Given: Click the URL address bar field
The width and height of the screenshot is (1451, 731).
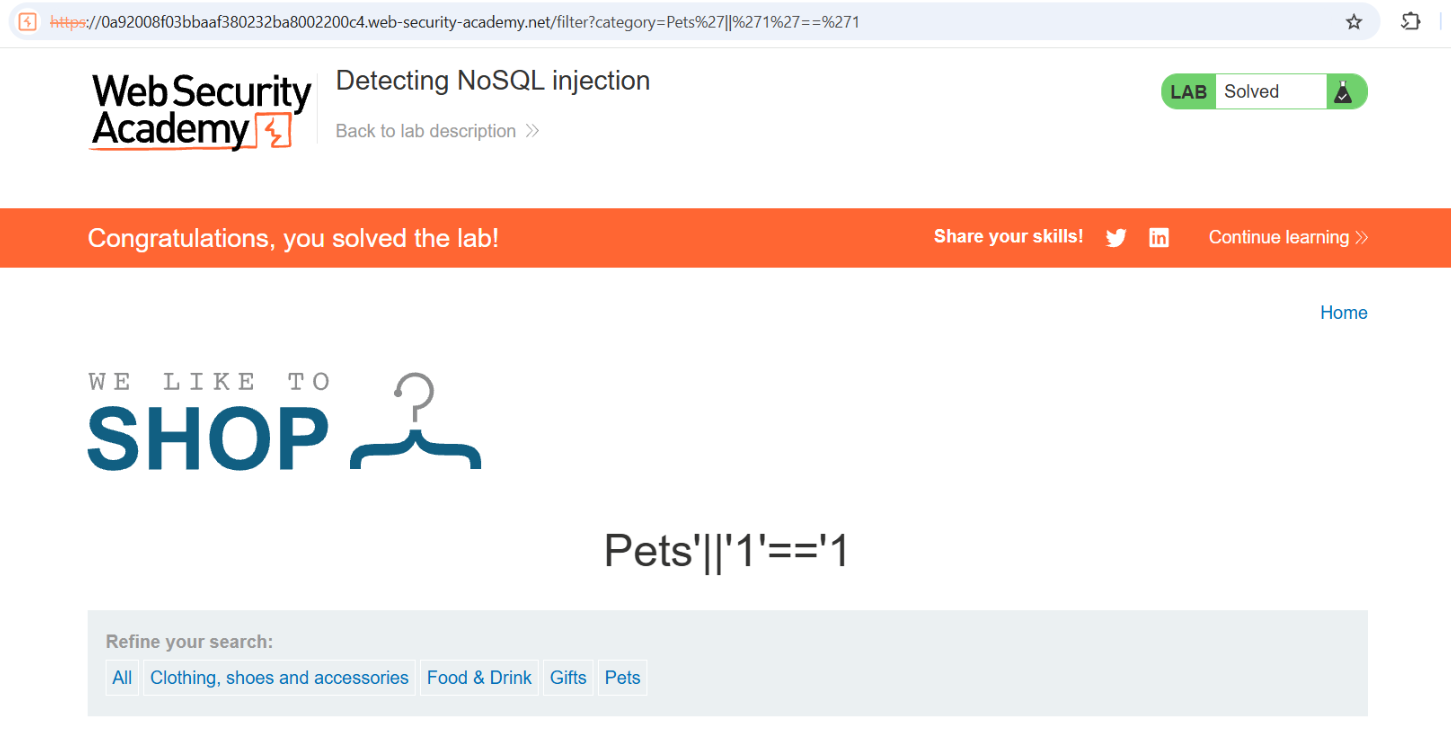Looking at the screenshot, I should [690, 22].
